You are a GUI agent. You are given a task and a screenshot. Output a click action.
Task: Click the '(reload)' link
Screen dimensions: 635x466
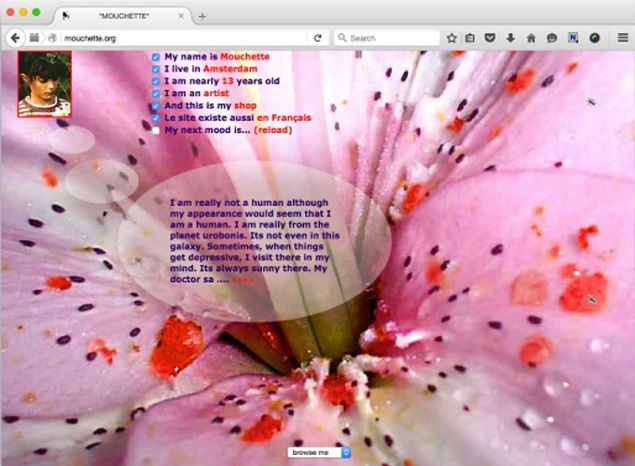click(x=273, y=130)
